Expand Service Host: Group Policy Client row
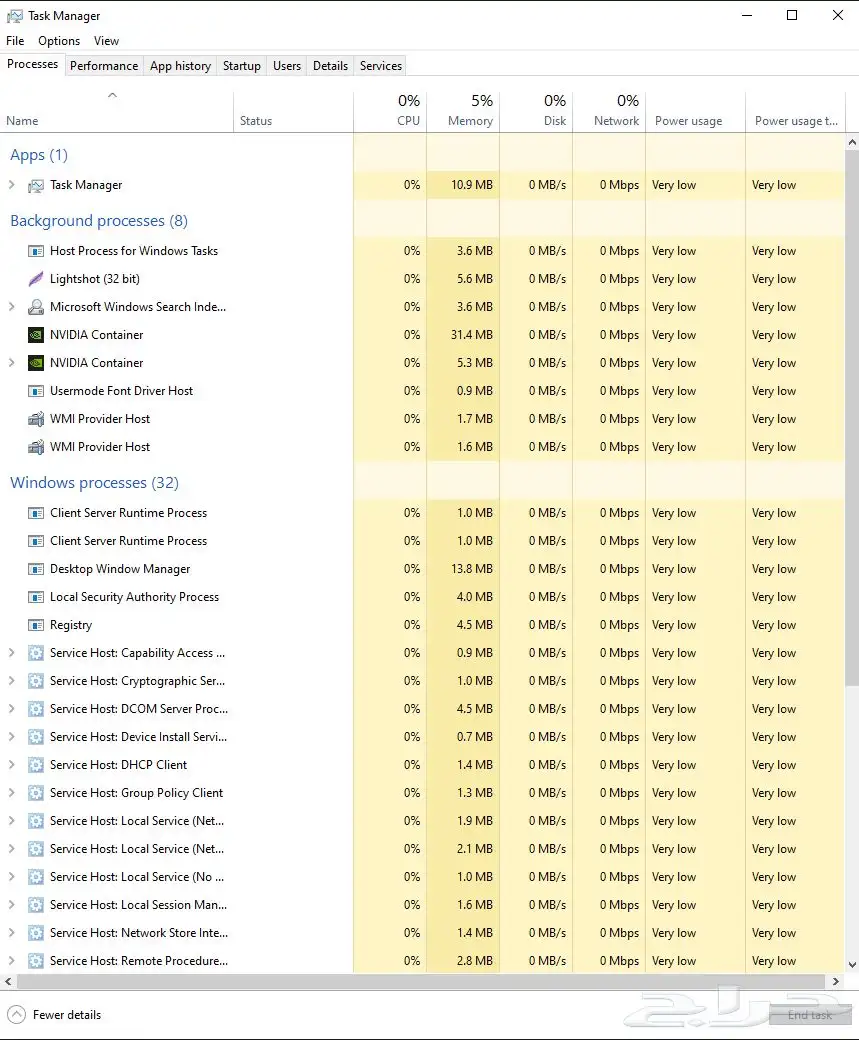 11,793
